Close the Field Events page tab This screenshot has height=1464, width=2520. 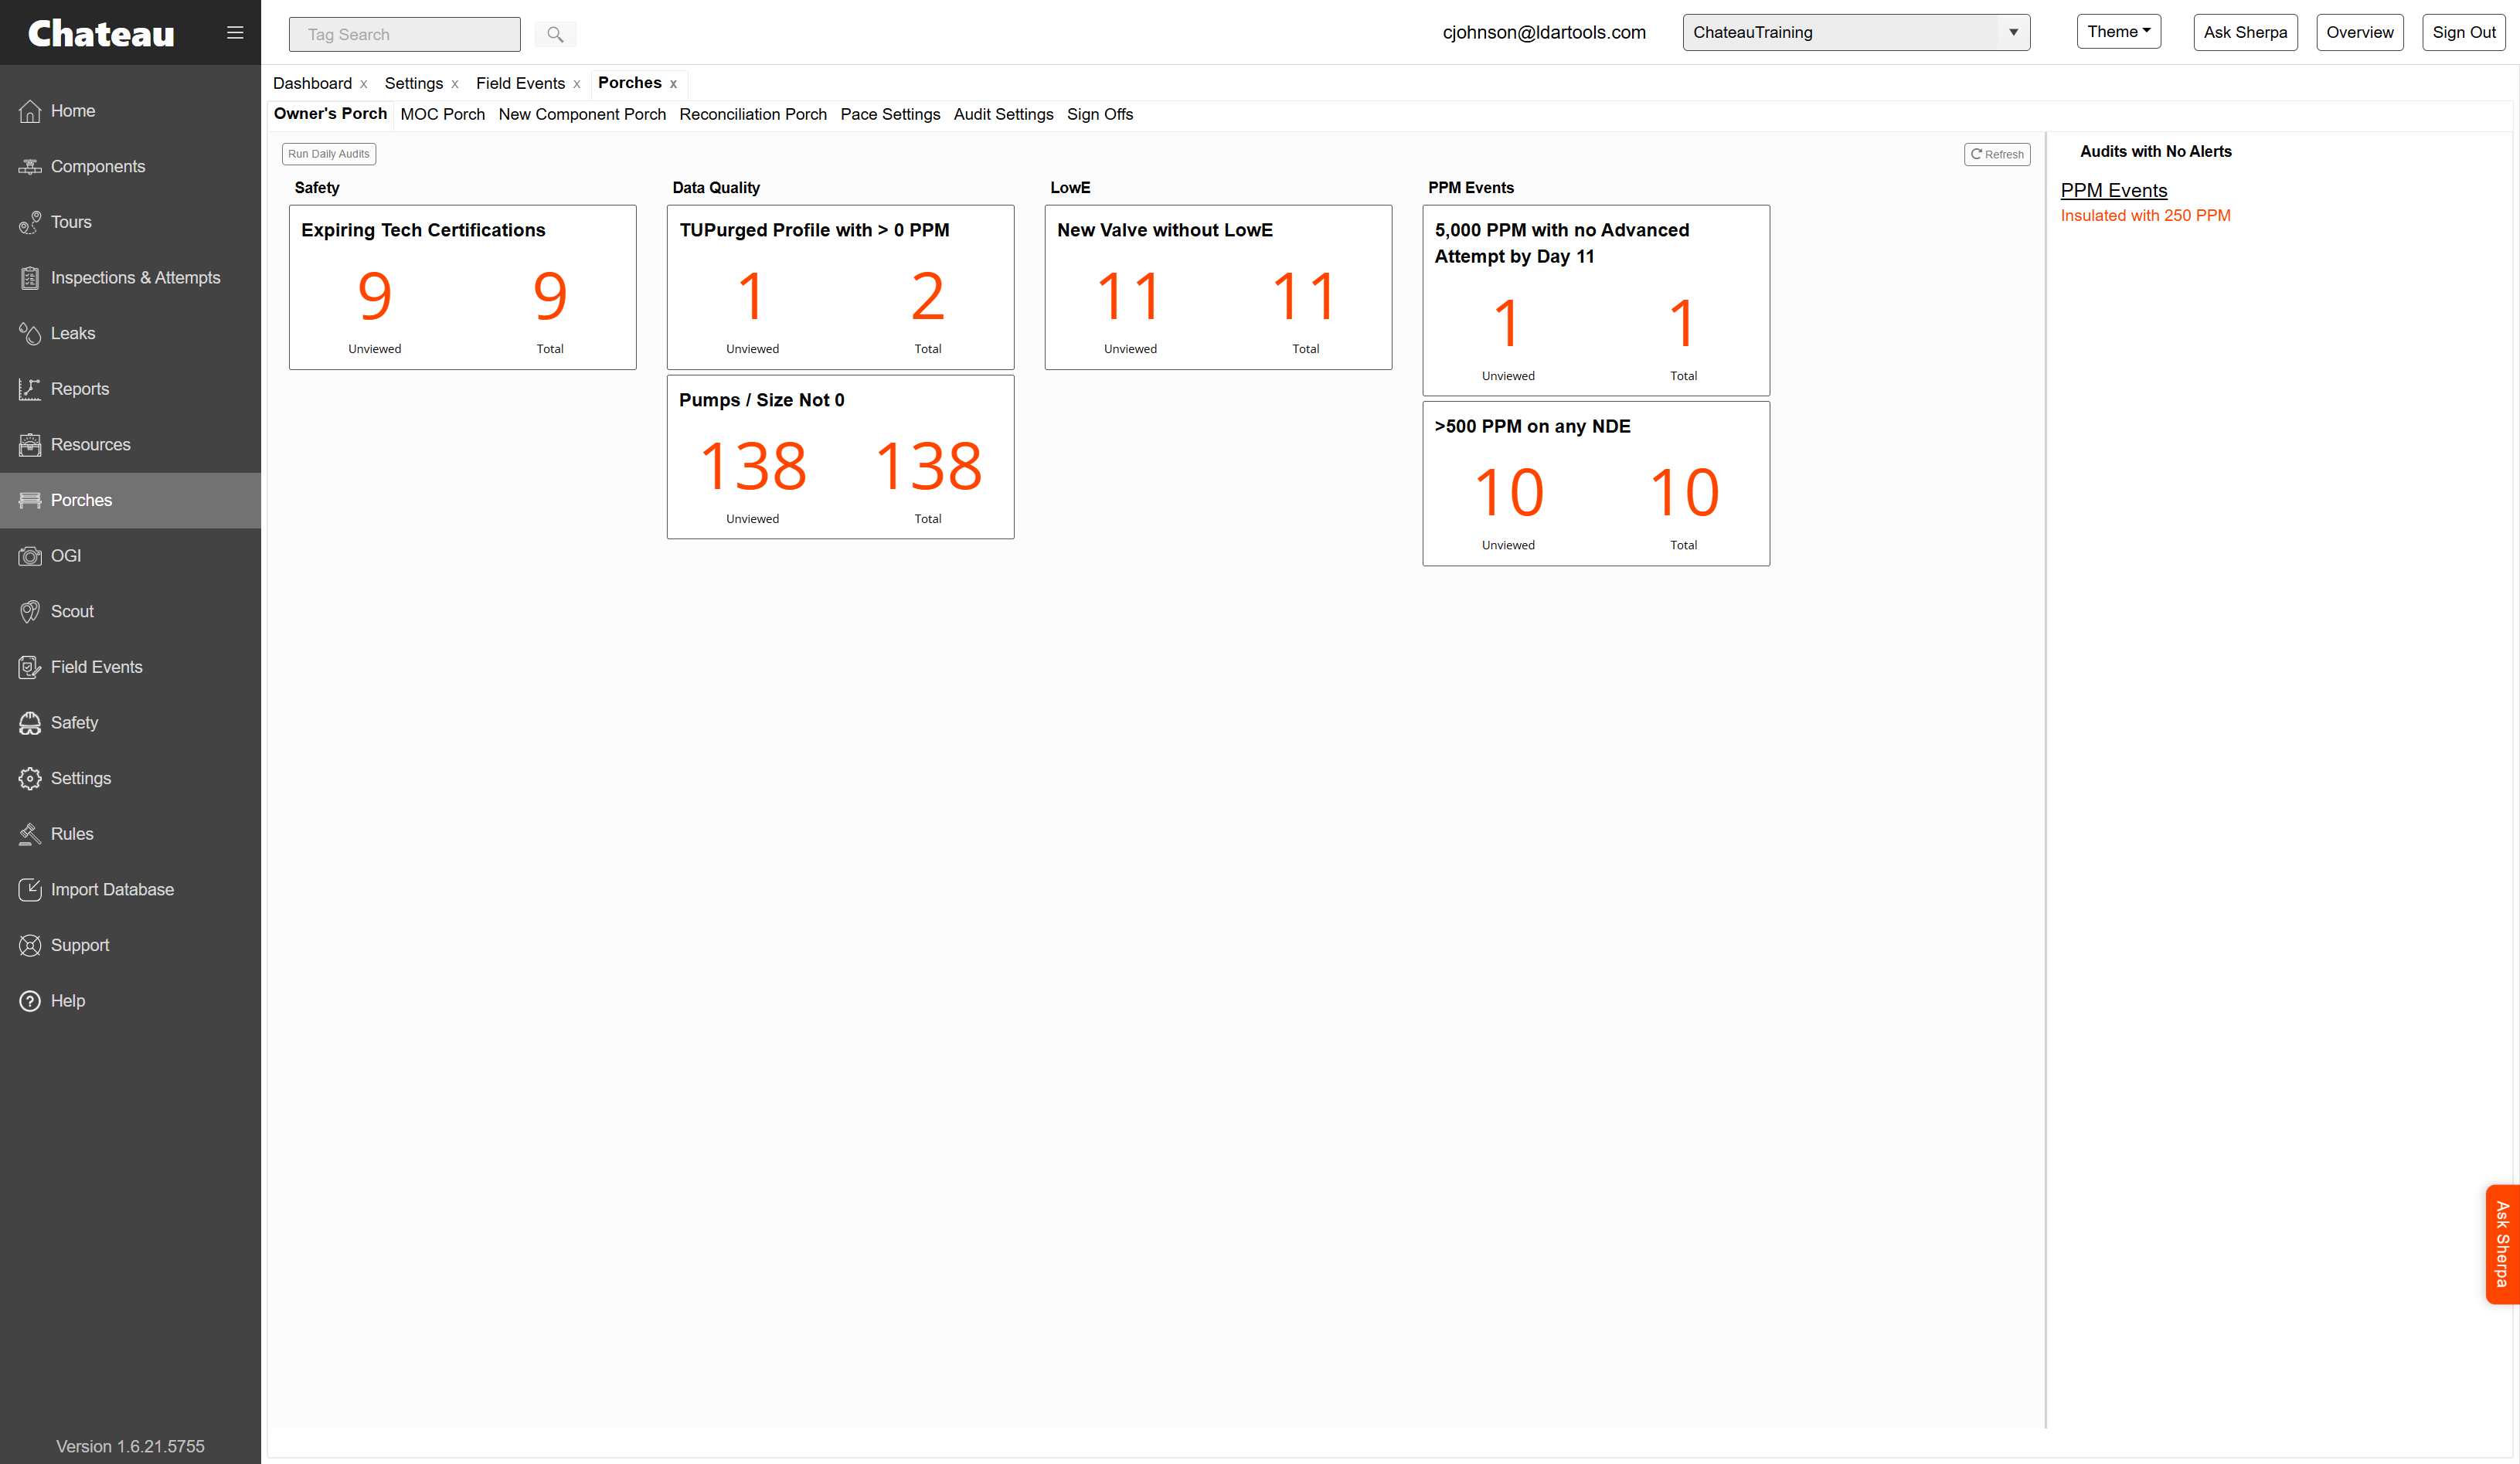[x=577, y=84]
